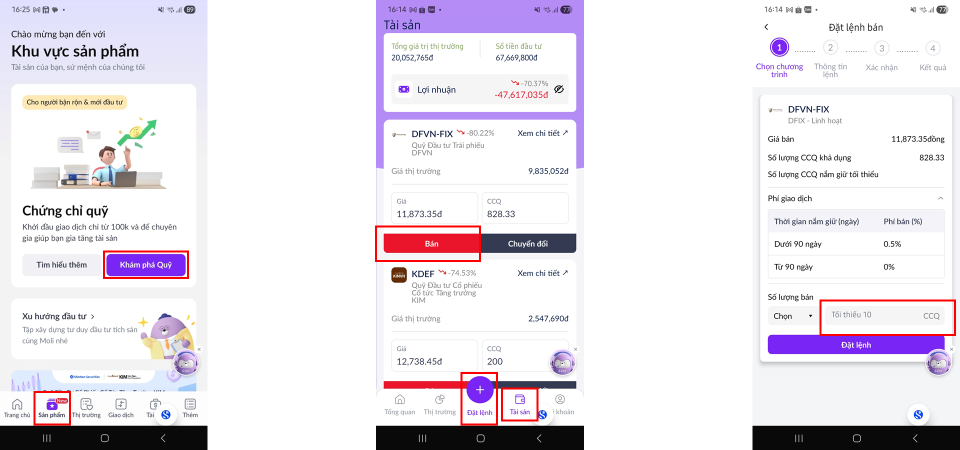Image resolution: width=960 pixels, height=450 pixels.
Task: Open the Chọn quantity dropdown
Action: [791, 316]
